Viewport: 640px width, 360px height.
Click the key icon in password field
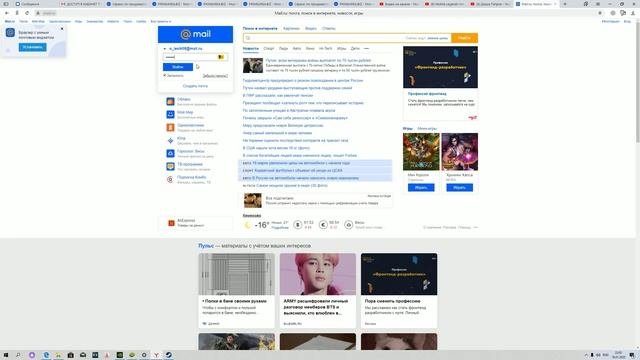point(221,57)
